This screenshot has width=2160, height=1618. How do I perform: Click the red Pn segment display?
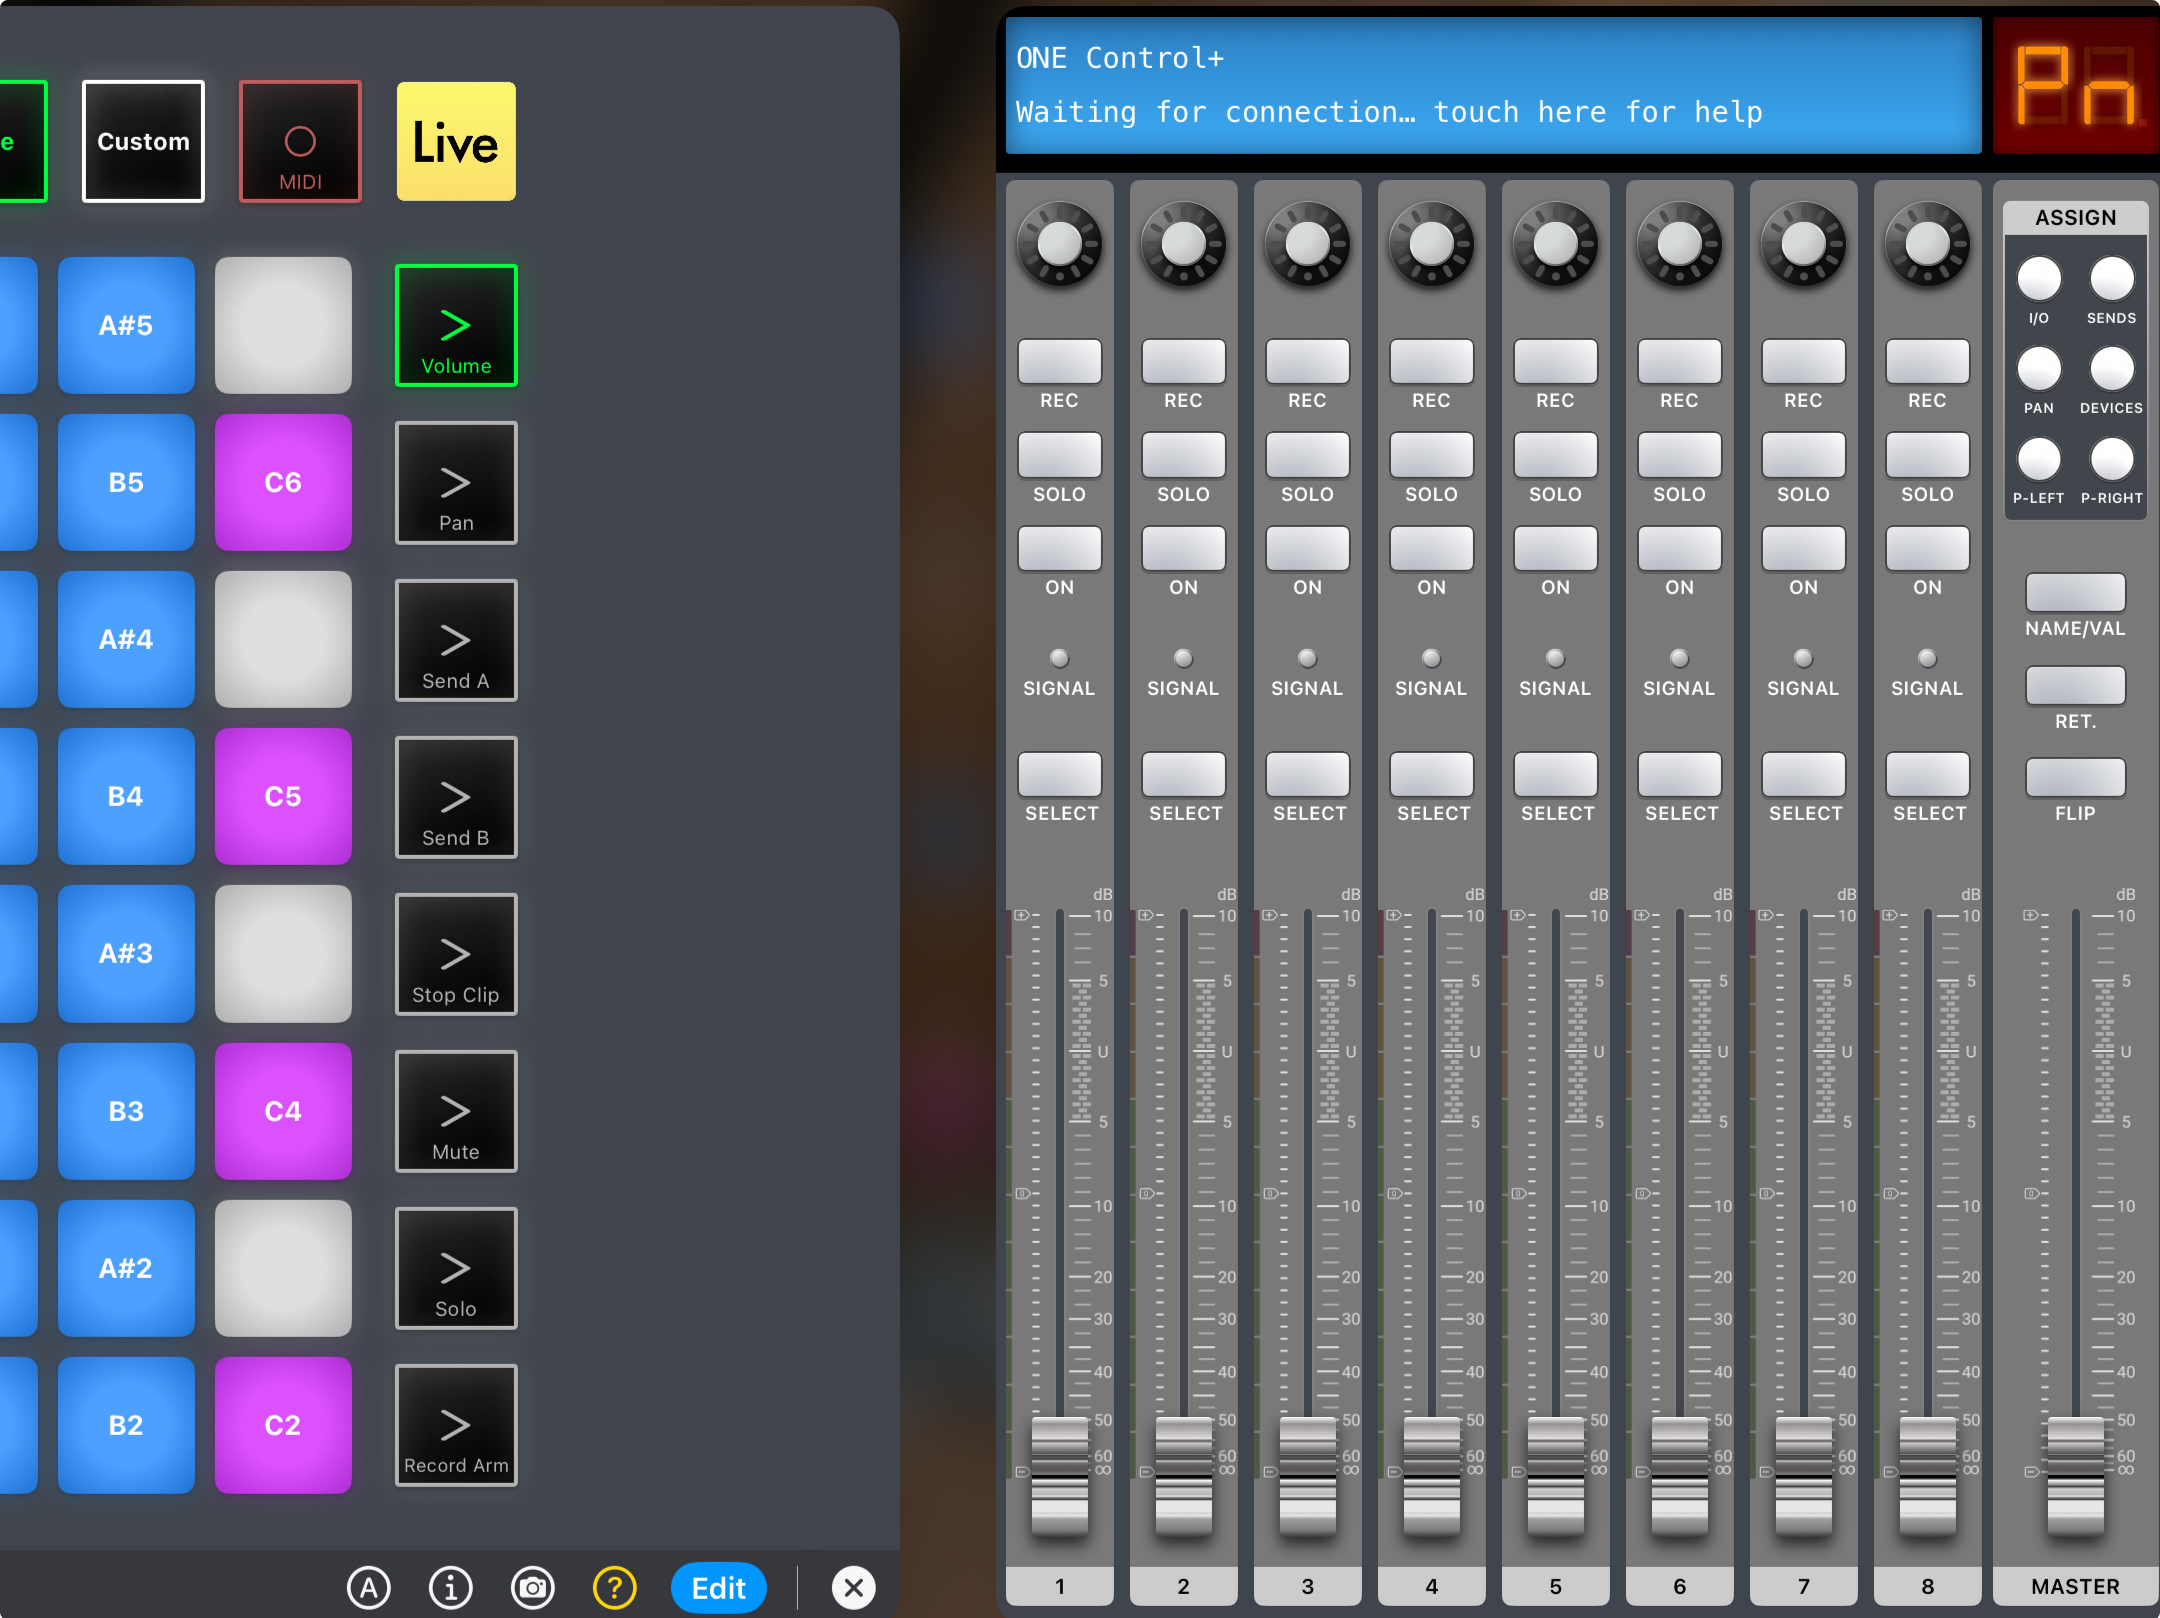pos(2076,85)
